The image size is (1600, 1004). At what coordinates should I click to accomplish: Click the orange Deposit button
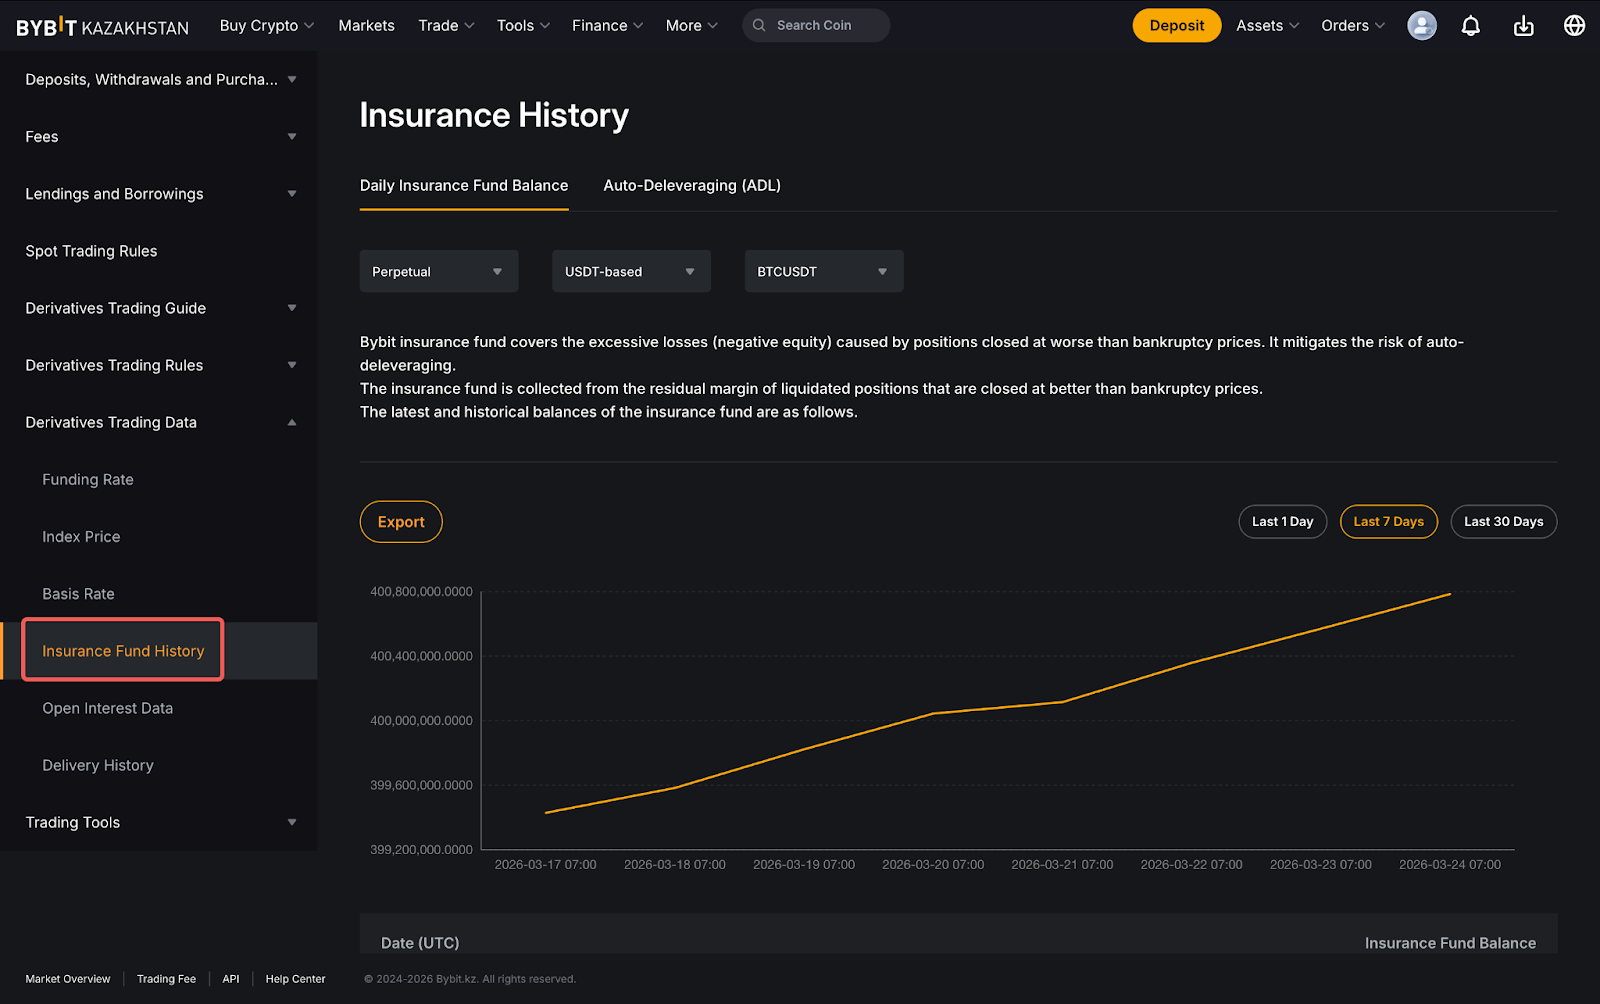tap(1176, 26)
